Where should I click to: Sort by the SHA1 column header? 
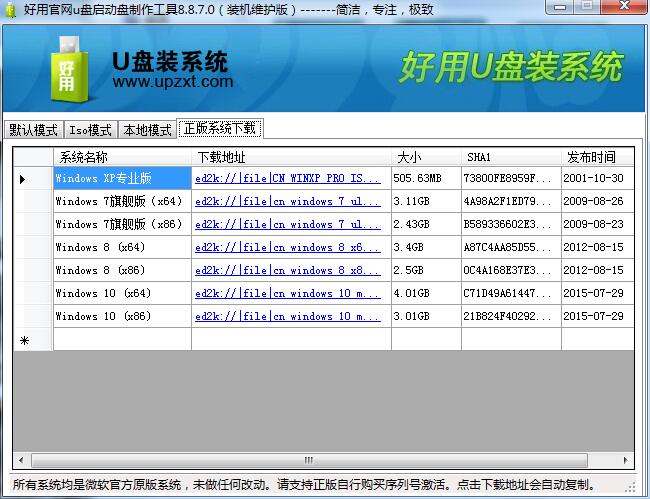pos(511,157)
